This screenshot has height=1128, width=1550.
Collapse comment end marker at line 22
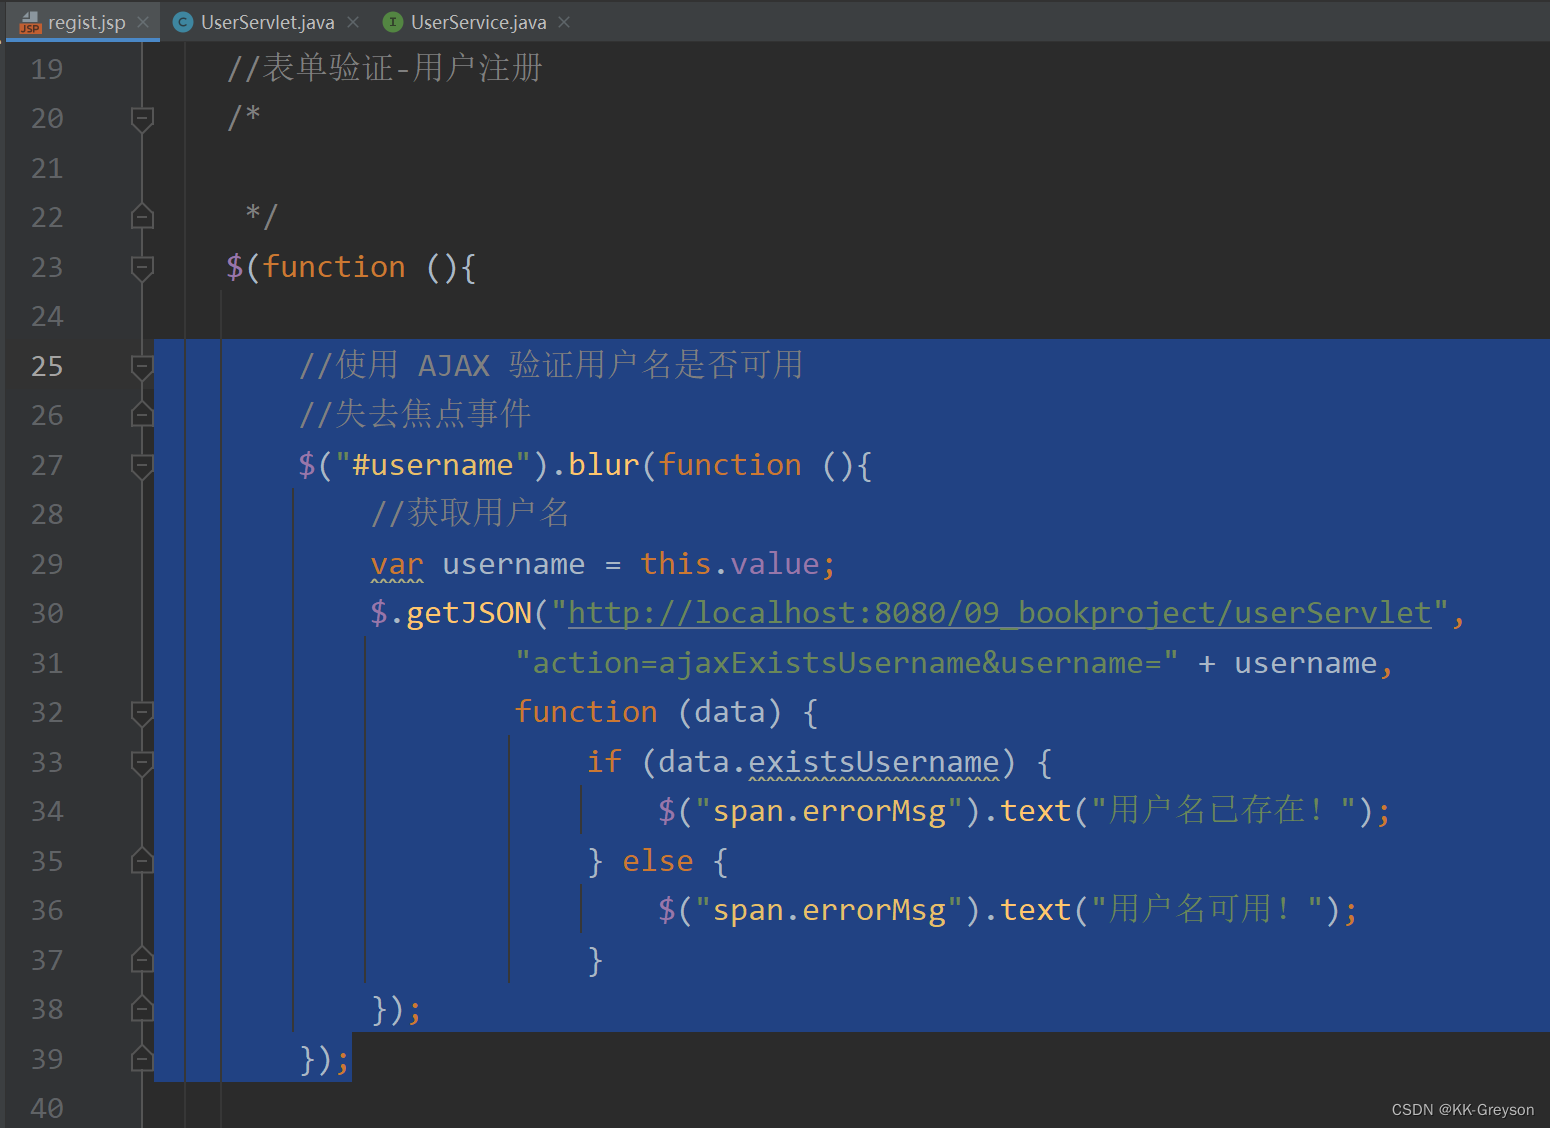pos(142,216)
